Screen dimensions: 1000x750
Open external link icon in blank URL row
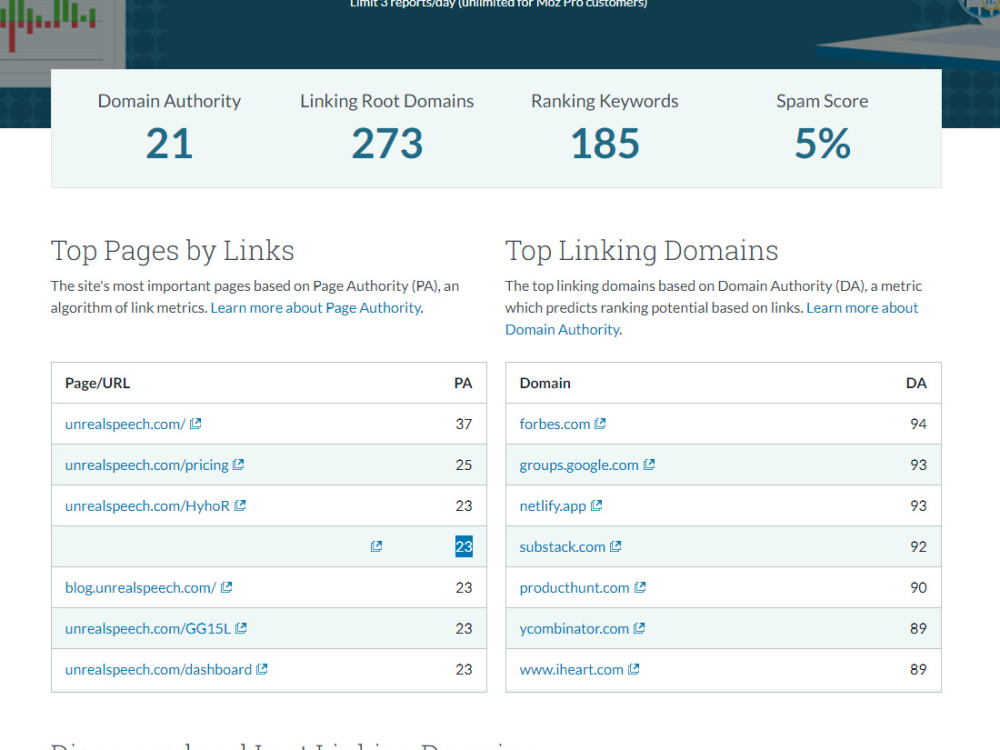click(376, 546)
